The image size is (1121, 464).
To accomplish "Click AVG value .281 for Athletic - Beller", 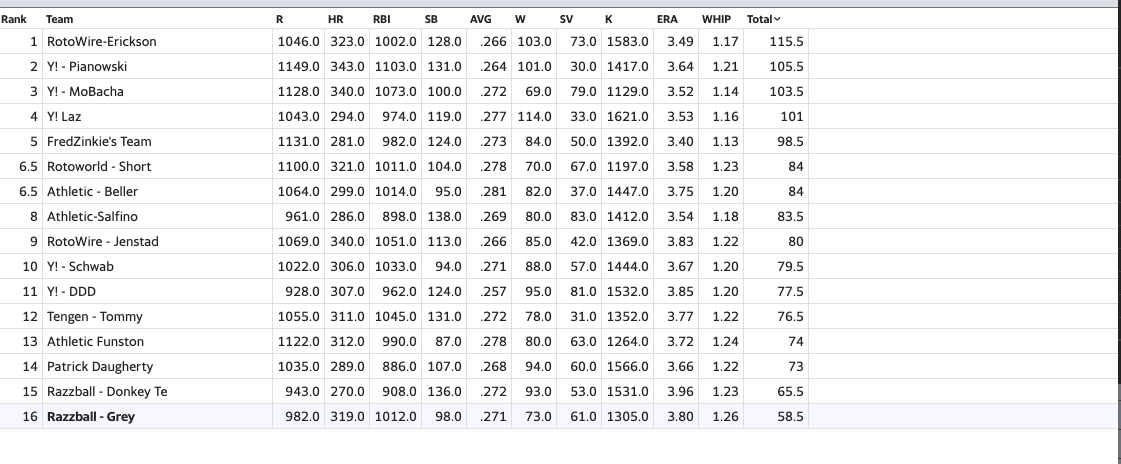I will pos(494,192).
